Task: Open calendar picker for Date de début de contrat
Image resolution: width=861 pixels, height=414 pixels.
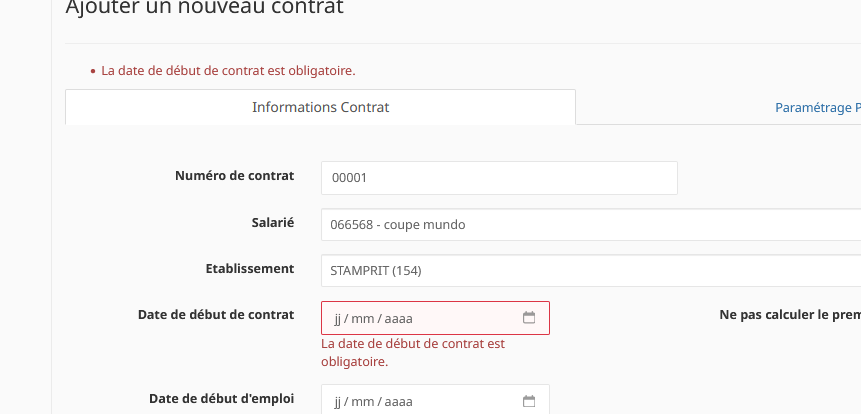Action: pyautogui.click(x=528, y=318)
